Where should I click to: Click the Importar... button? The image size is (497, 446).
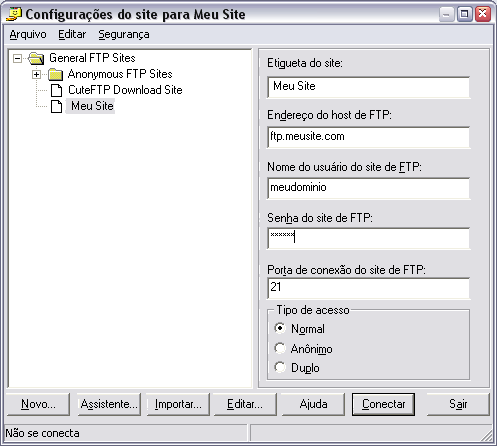(x=178, y=404)
